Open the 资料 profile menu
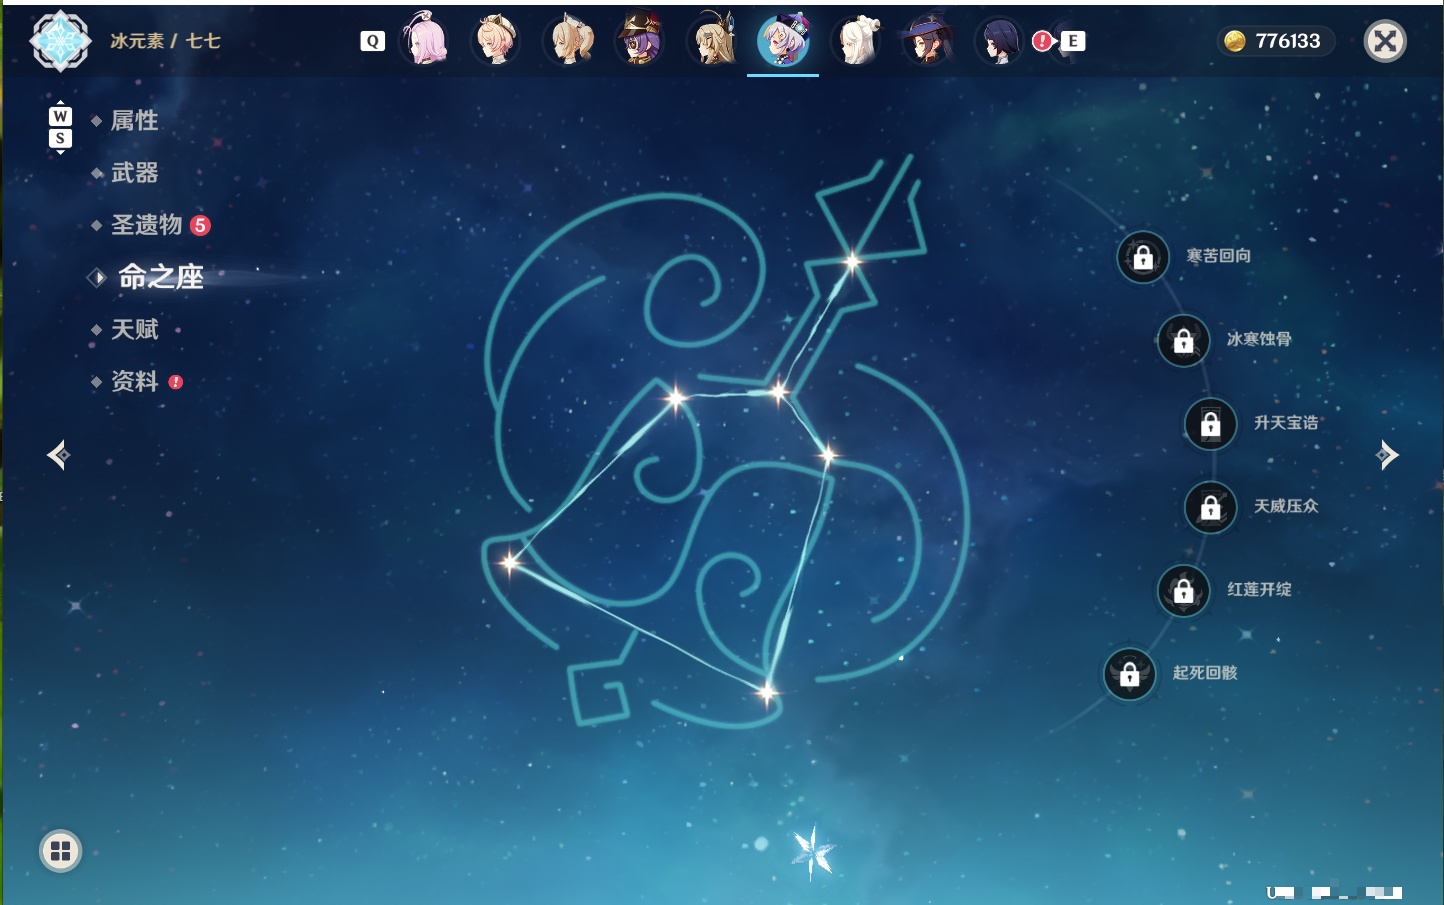This screenshot has width=1444, height=905. [134, 381]
